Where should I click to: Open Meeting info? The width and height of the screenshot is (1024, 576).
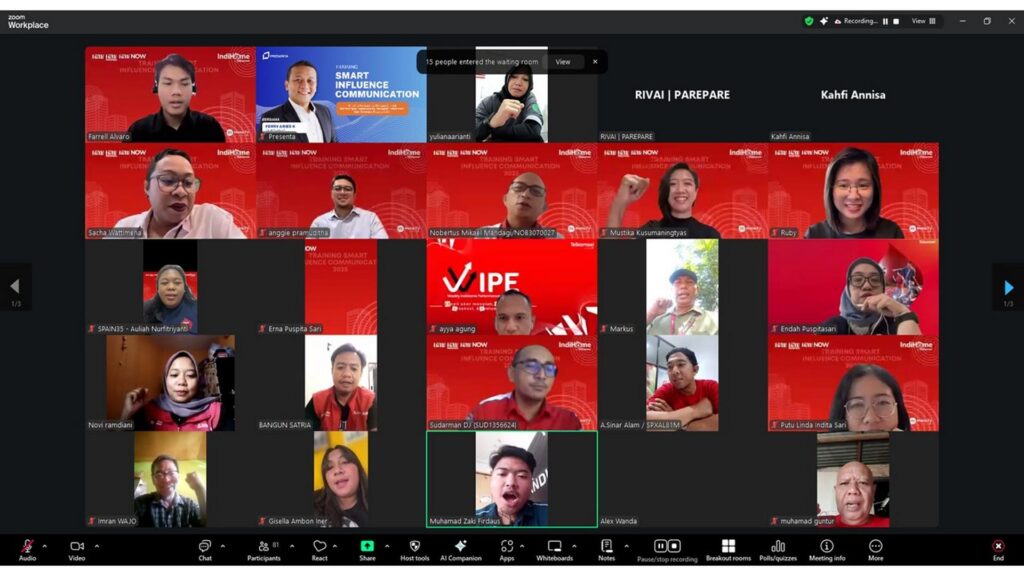click(x=827, y=549)
